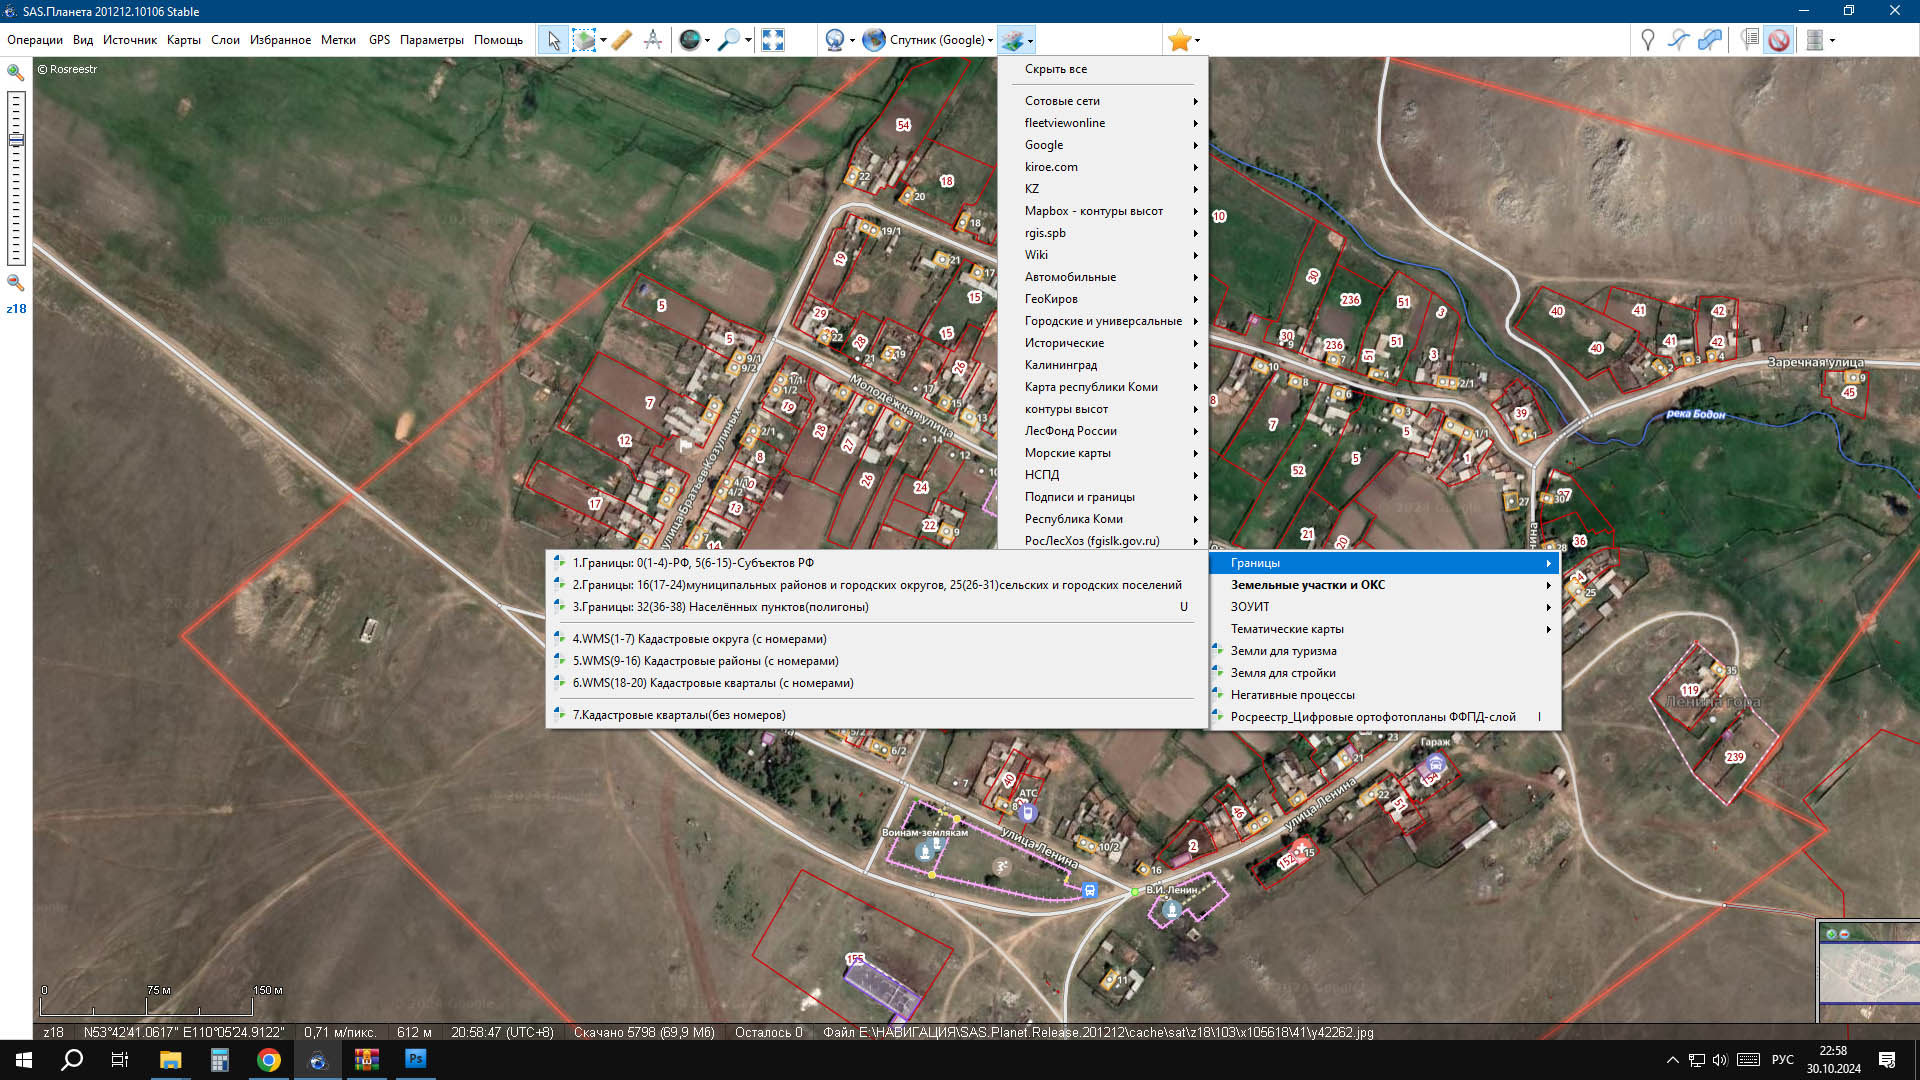1920x1080 pixels.
Task: Enable layer 7 Кадастровые кварталы без номеров
Action: 679,715
